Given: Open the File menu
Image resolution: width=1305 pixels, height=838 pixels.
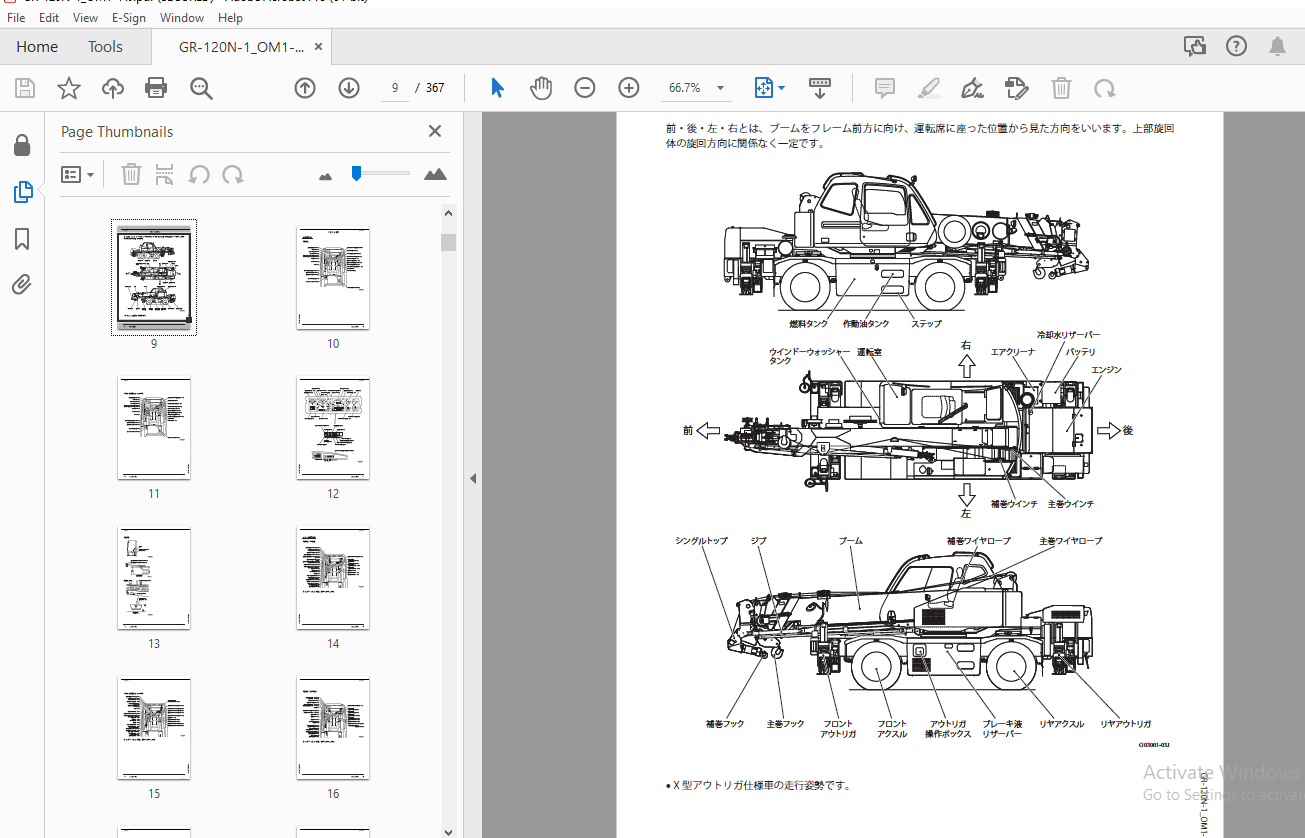Looking at the screenshot, I should 16,18.
